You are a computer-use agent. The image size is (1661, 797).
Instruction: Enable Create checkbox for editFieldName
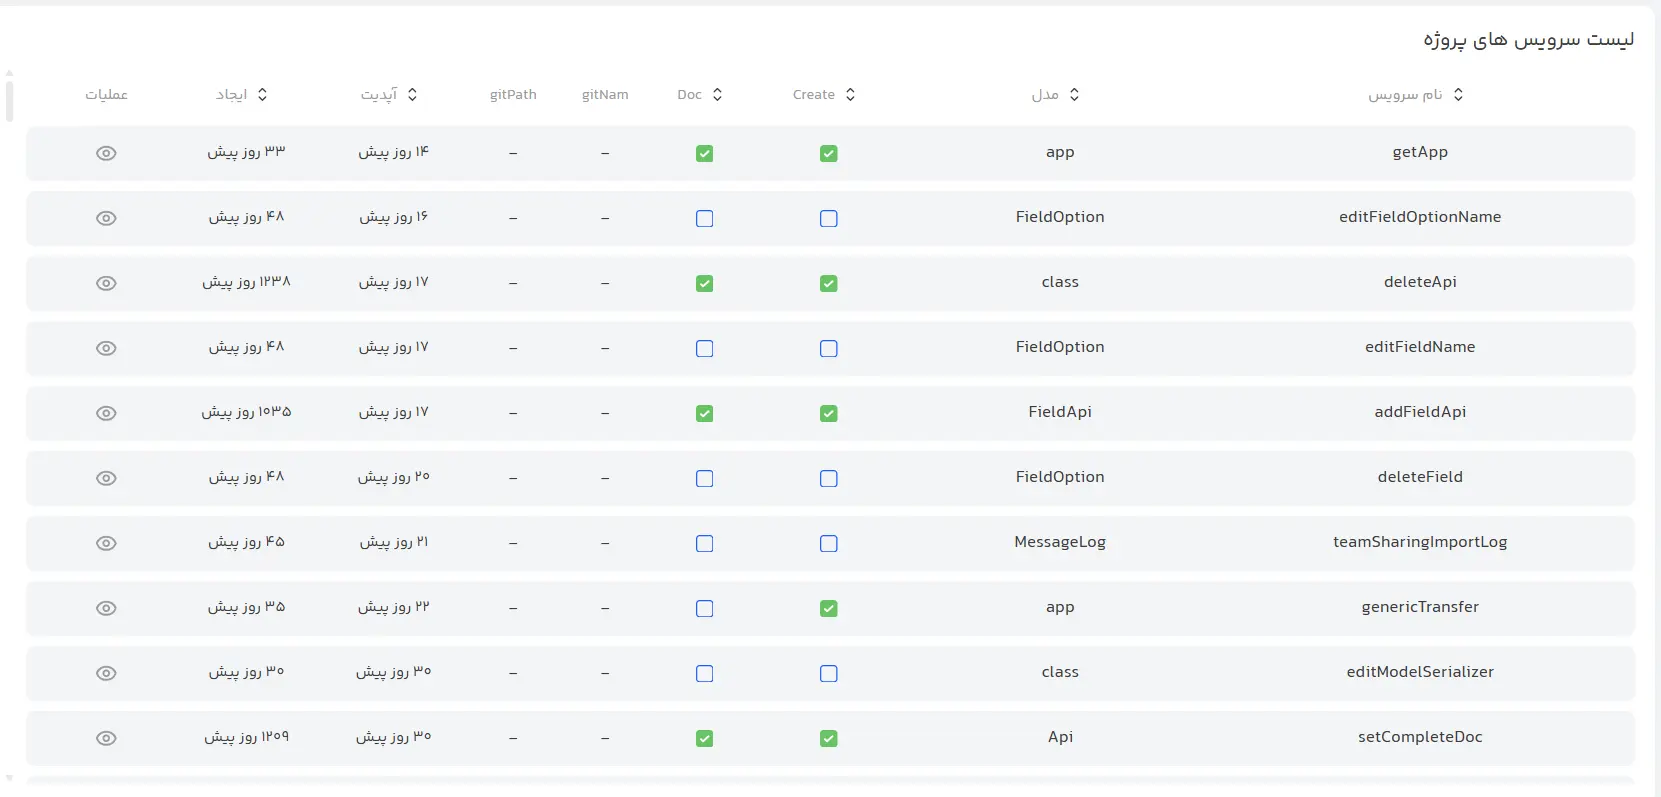click(828, 348)
